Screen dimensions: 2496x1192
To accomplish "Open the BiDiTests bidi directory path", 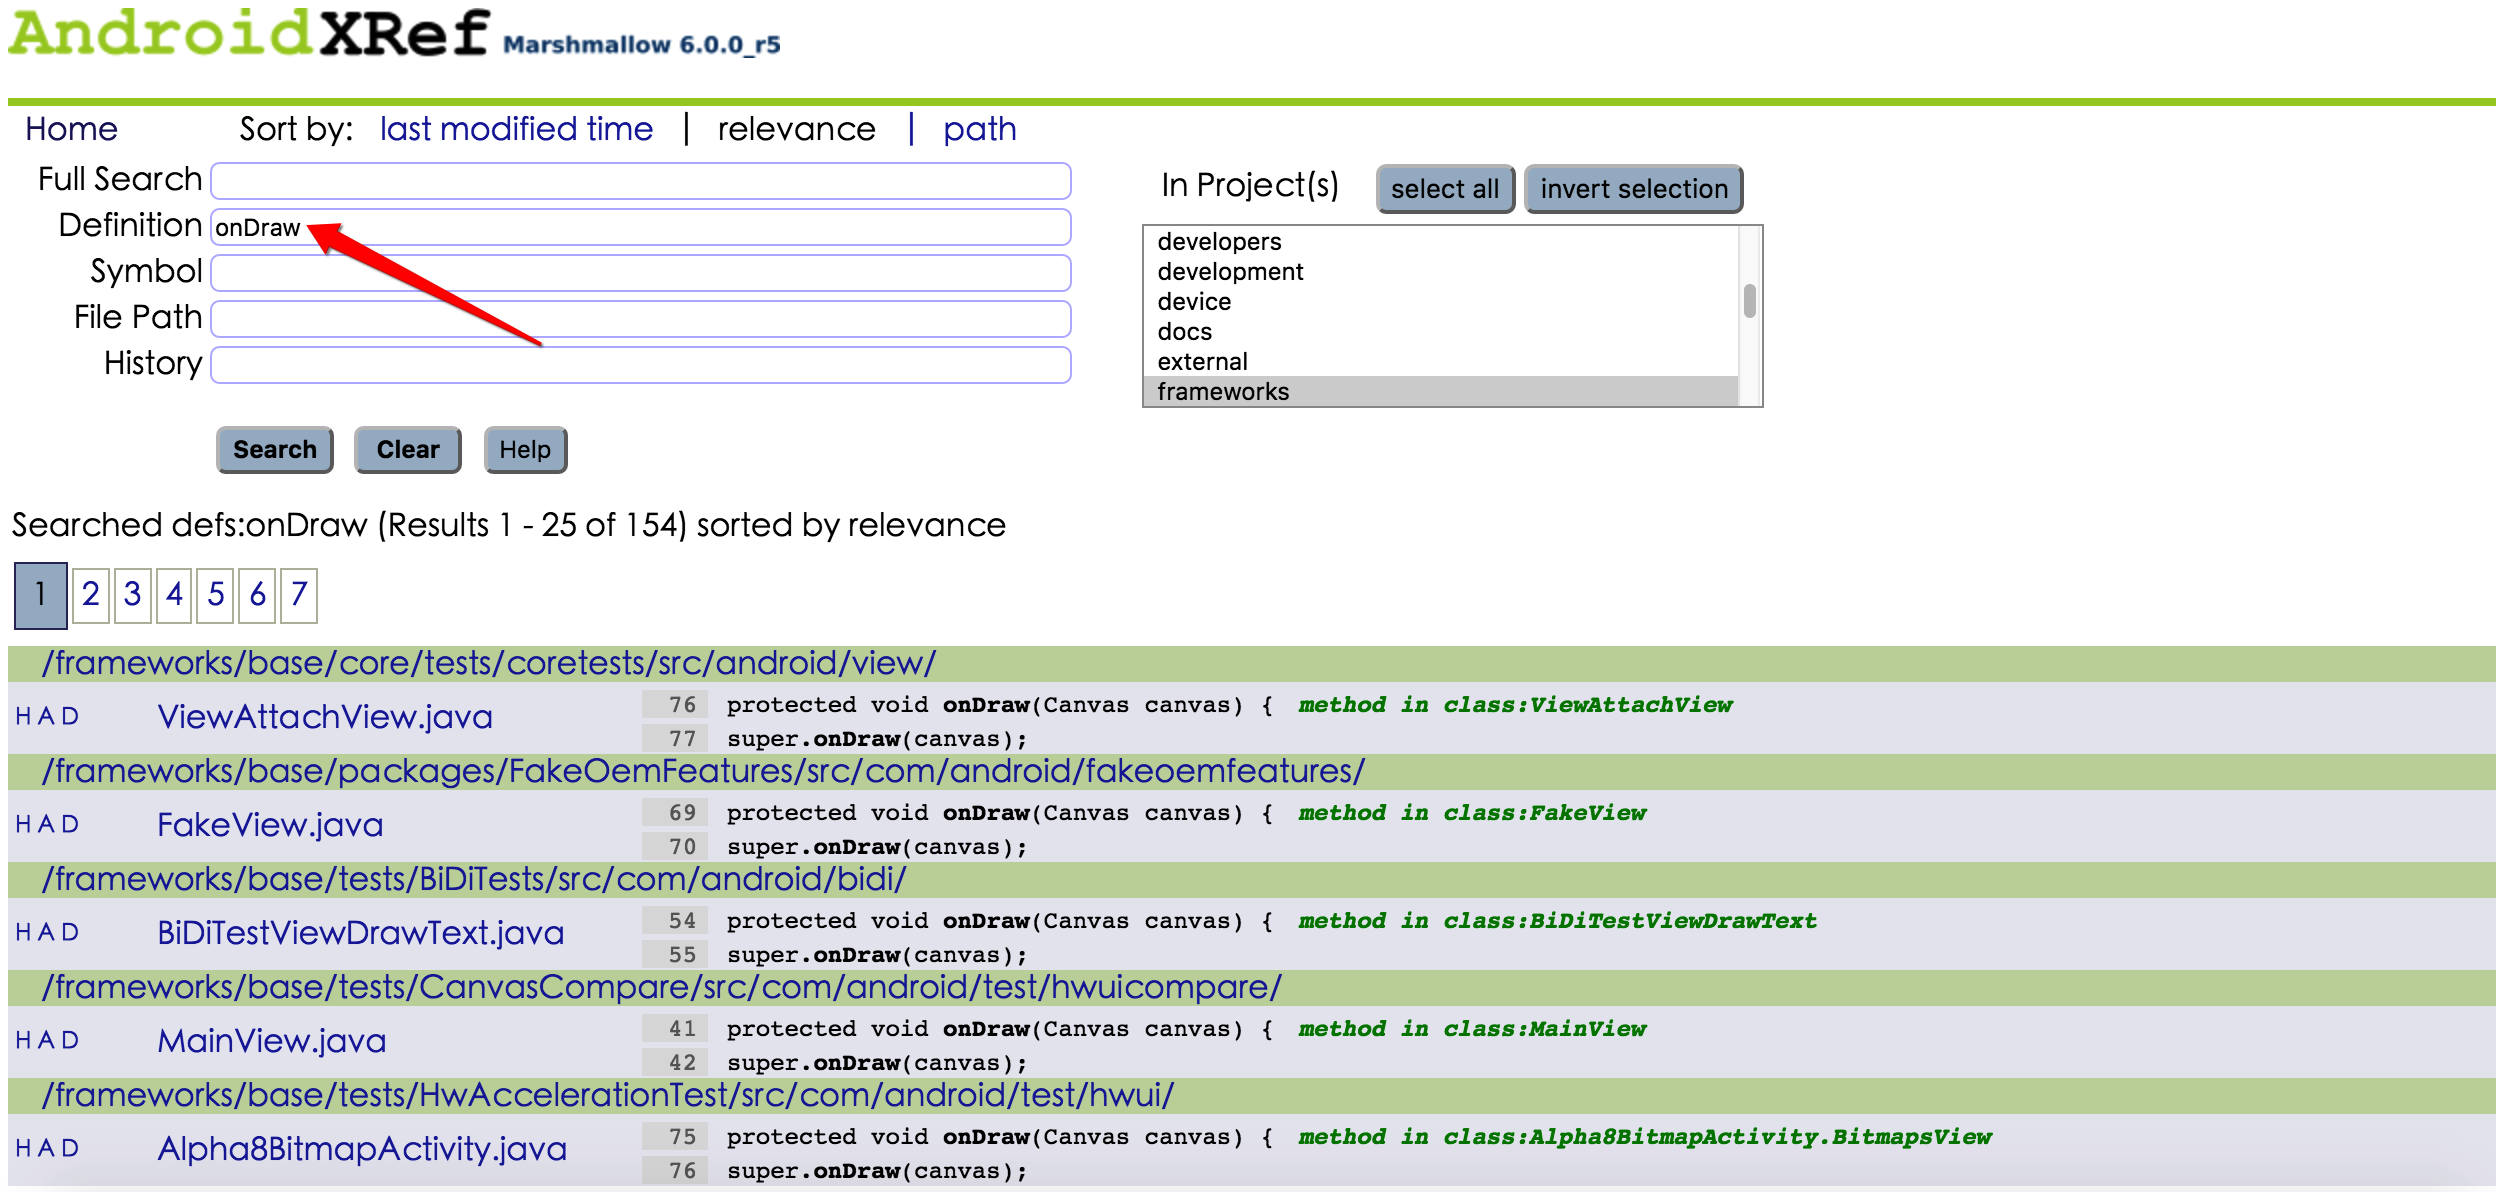I will (474, 879).
